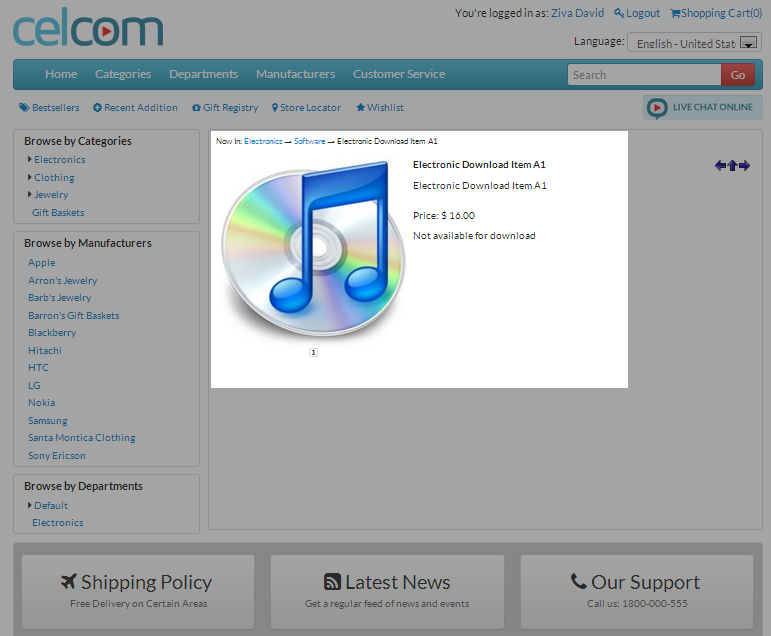
Task: Click the Store Locator pin icon
Action: click(275, 107)
